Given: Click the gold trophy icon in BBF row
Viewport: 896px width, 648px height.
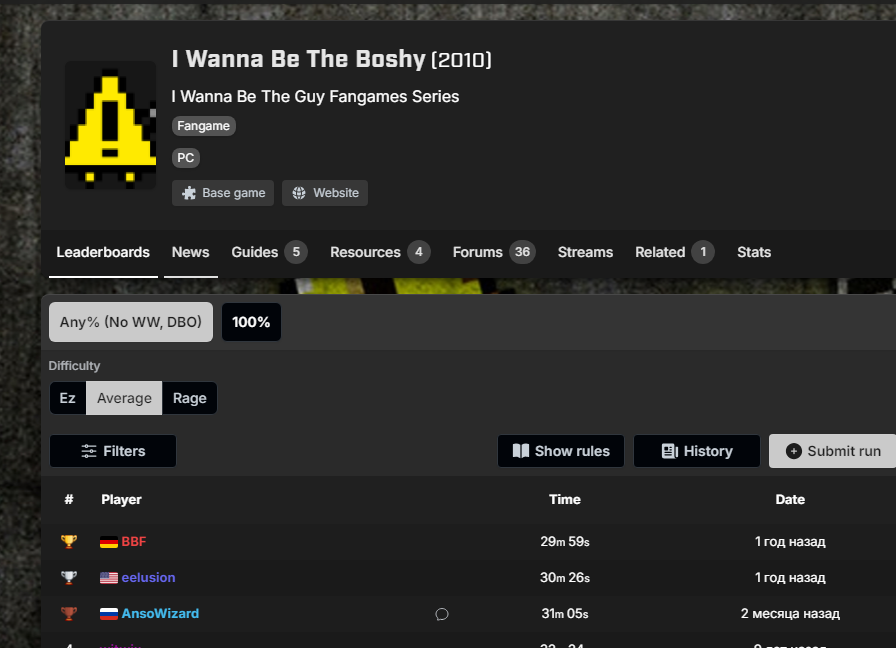Looking at the screenshot, I should [x=69, y=541].
